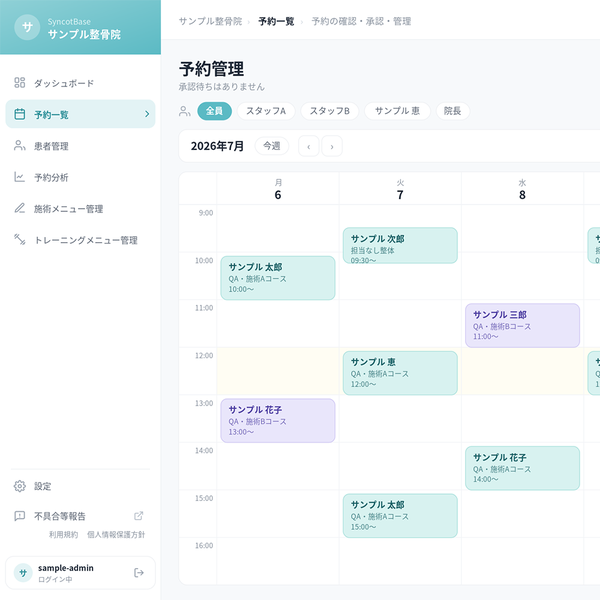Click the 不具合等報告 message icon
Screen dimensions: 600x600
click(20, 516)
